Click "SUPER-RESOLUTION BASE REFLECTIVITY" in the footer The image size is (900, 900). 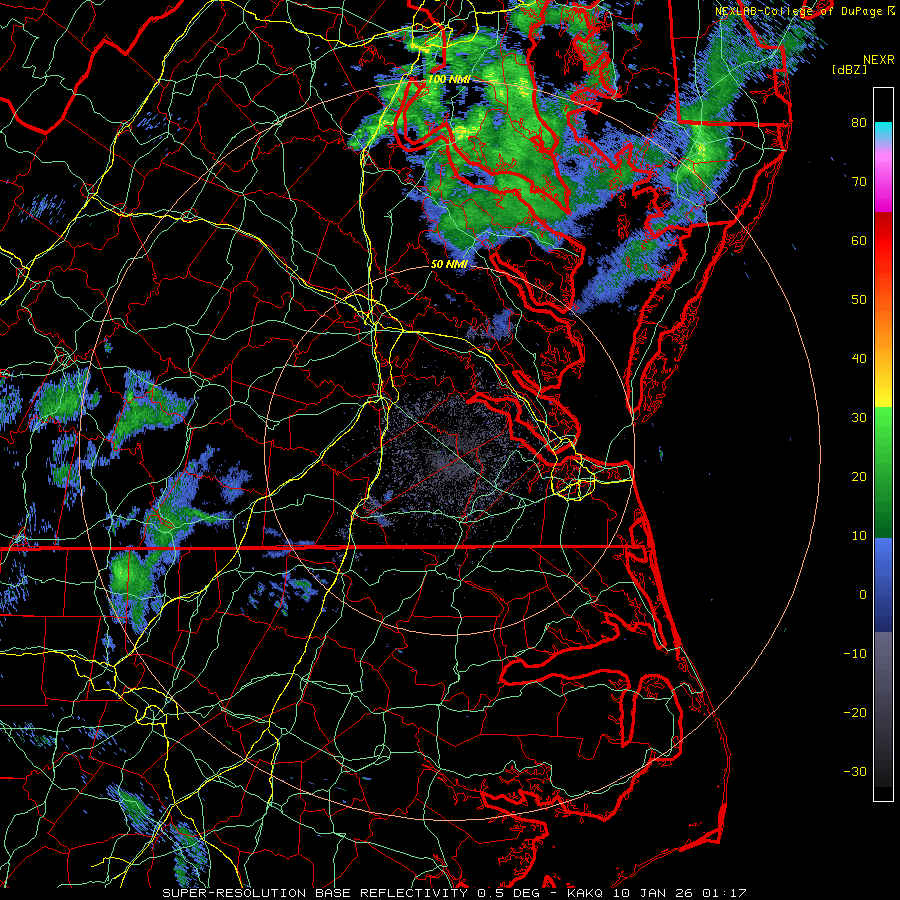point(315,893)
